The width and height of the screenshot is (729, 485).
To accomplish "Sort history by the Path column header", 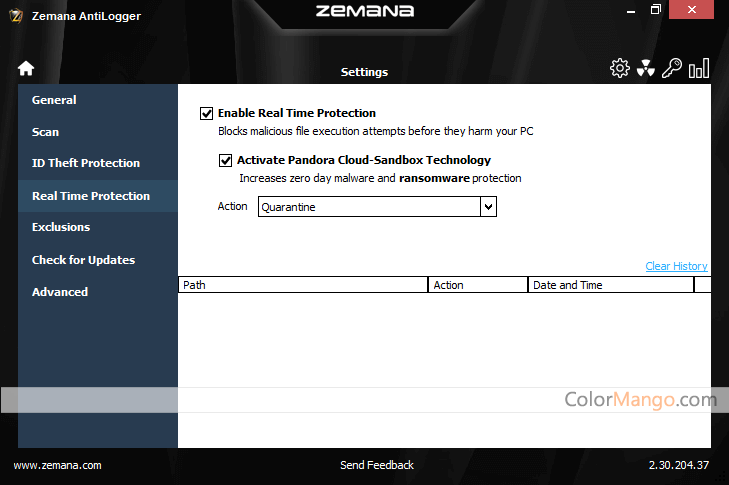I will click(303, 285).
